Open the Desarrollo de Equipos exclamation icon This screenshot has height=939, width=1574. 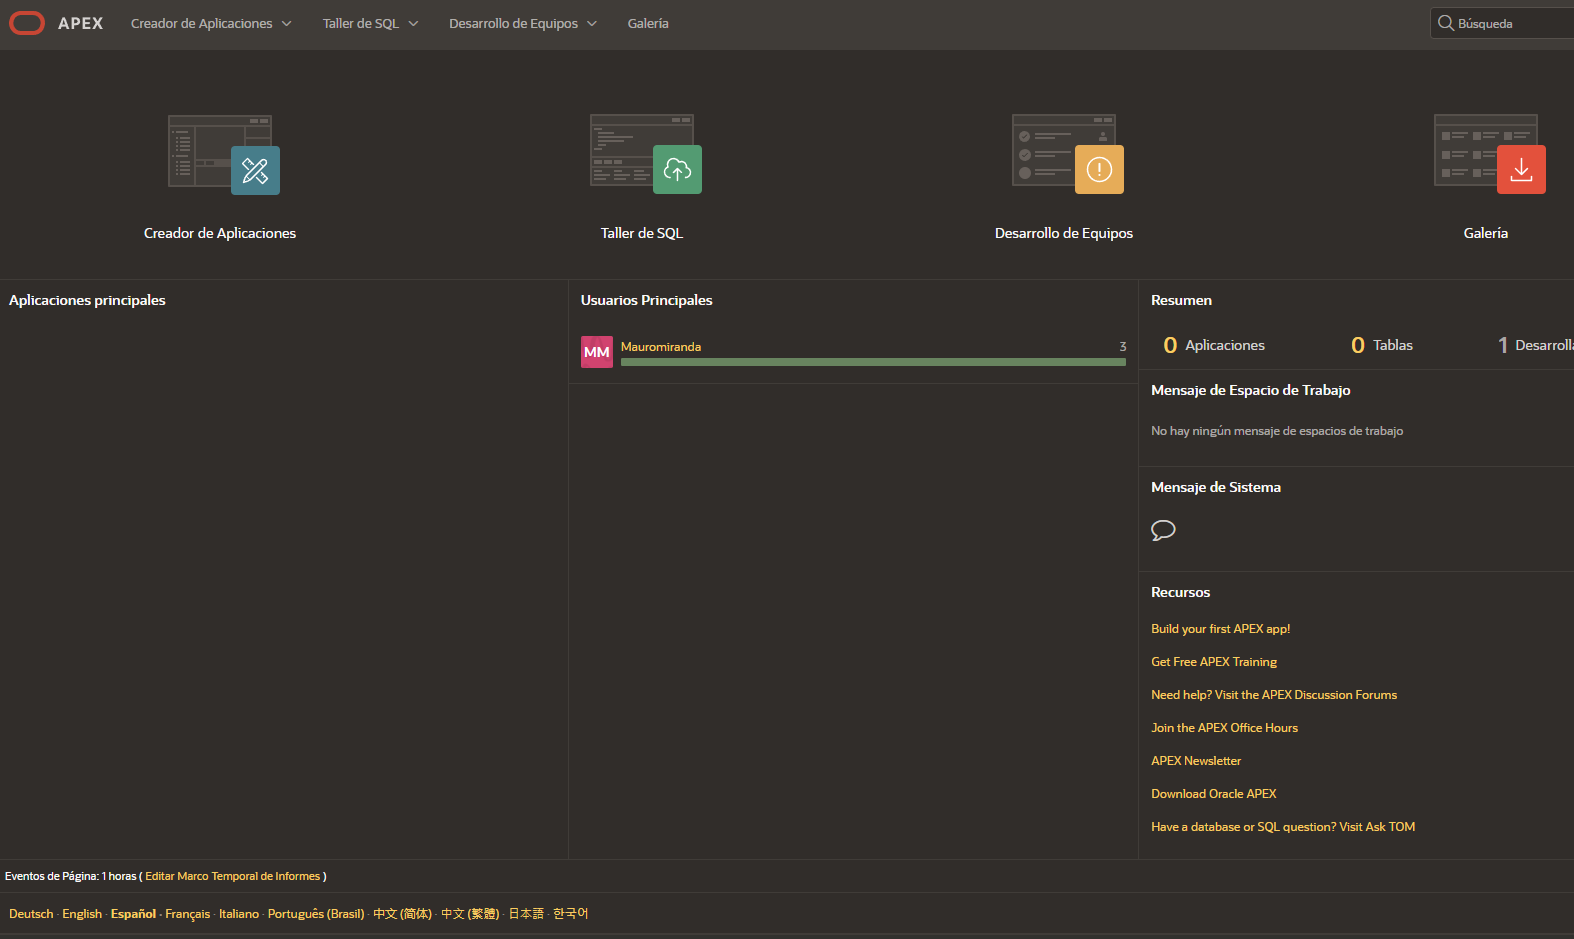tap(1099, 170)
